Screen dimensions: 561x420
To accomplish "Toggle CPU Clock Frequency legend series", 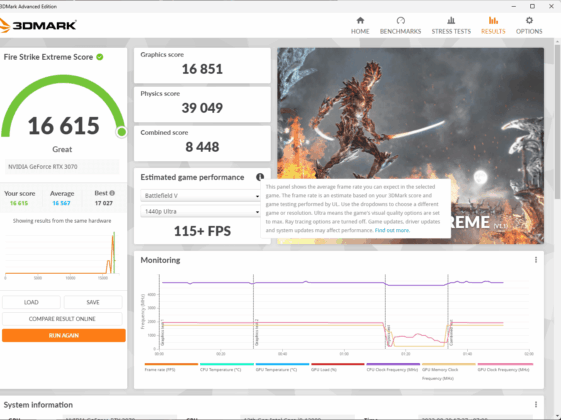I will click(x=393, y=367).
